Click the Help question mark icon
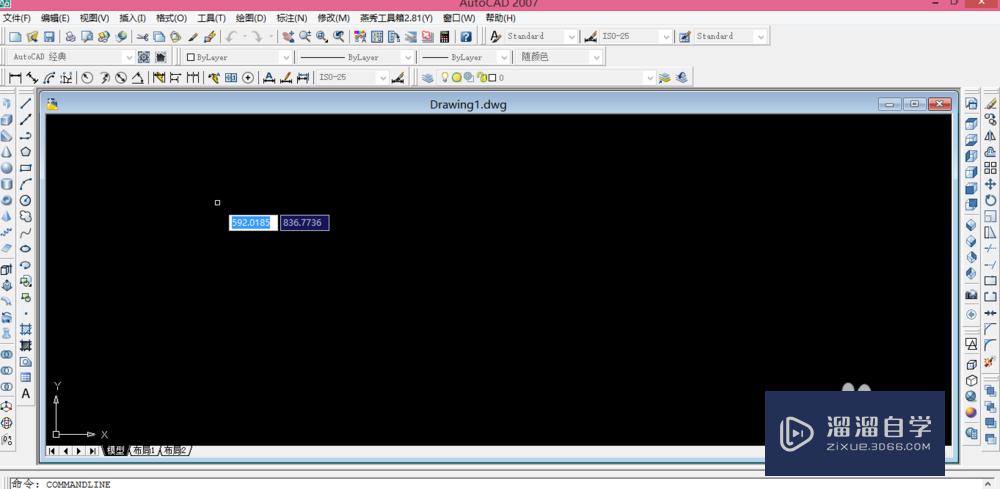 point(466,37)
